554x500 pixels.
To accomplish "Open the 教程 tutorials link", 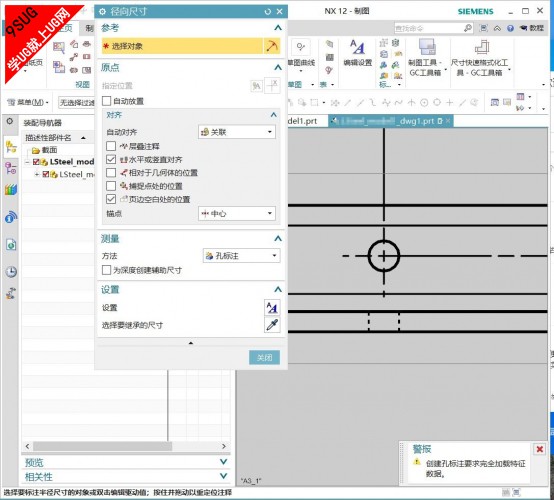I will coord(532,28).
